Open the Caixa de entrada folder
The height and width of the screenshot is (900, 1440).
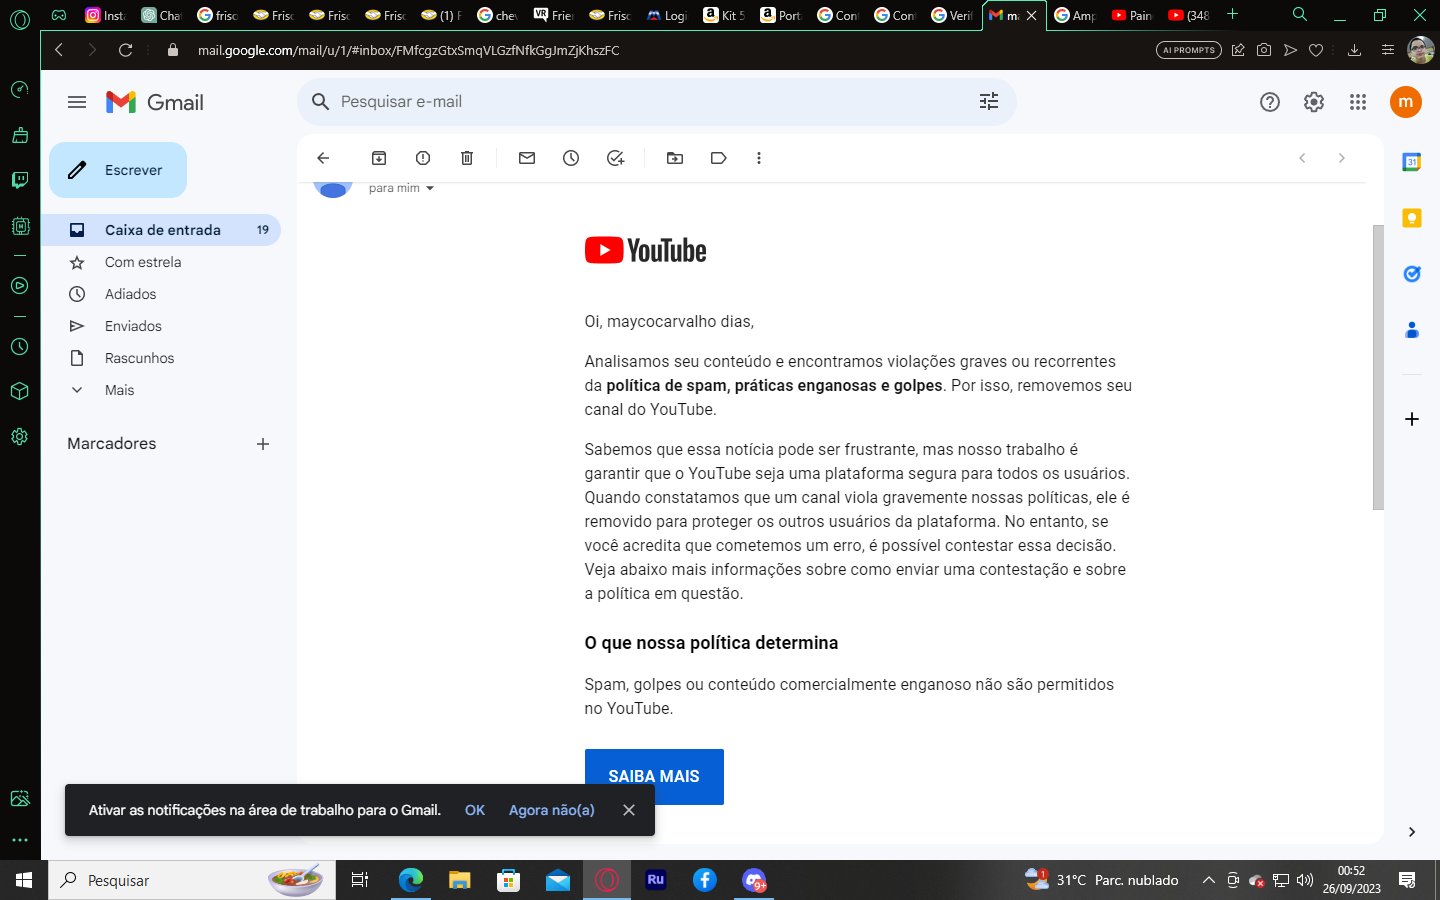[x=161, y=230]
